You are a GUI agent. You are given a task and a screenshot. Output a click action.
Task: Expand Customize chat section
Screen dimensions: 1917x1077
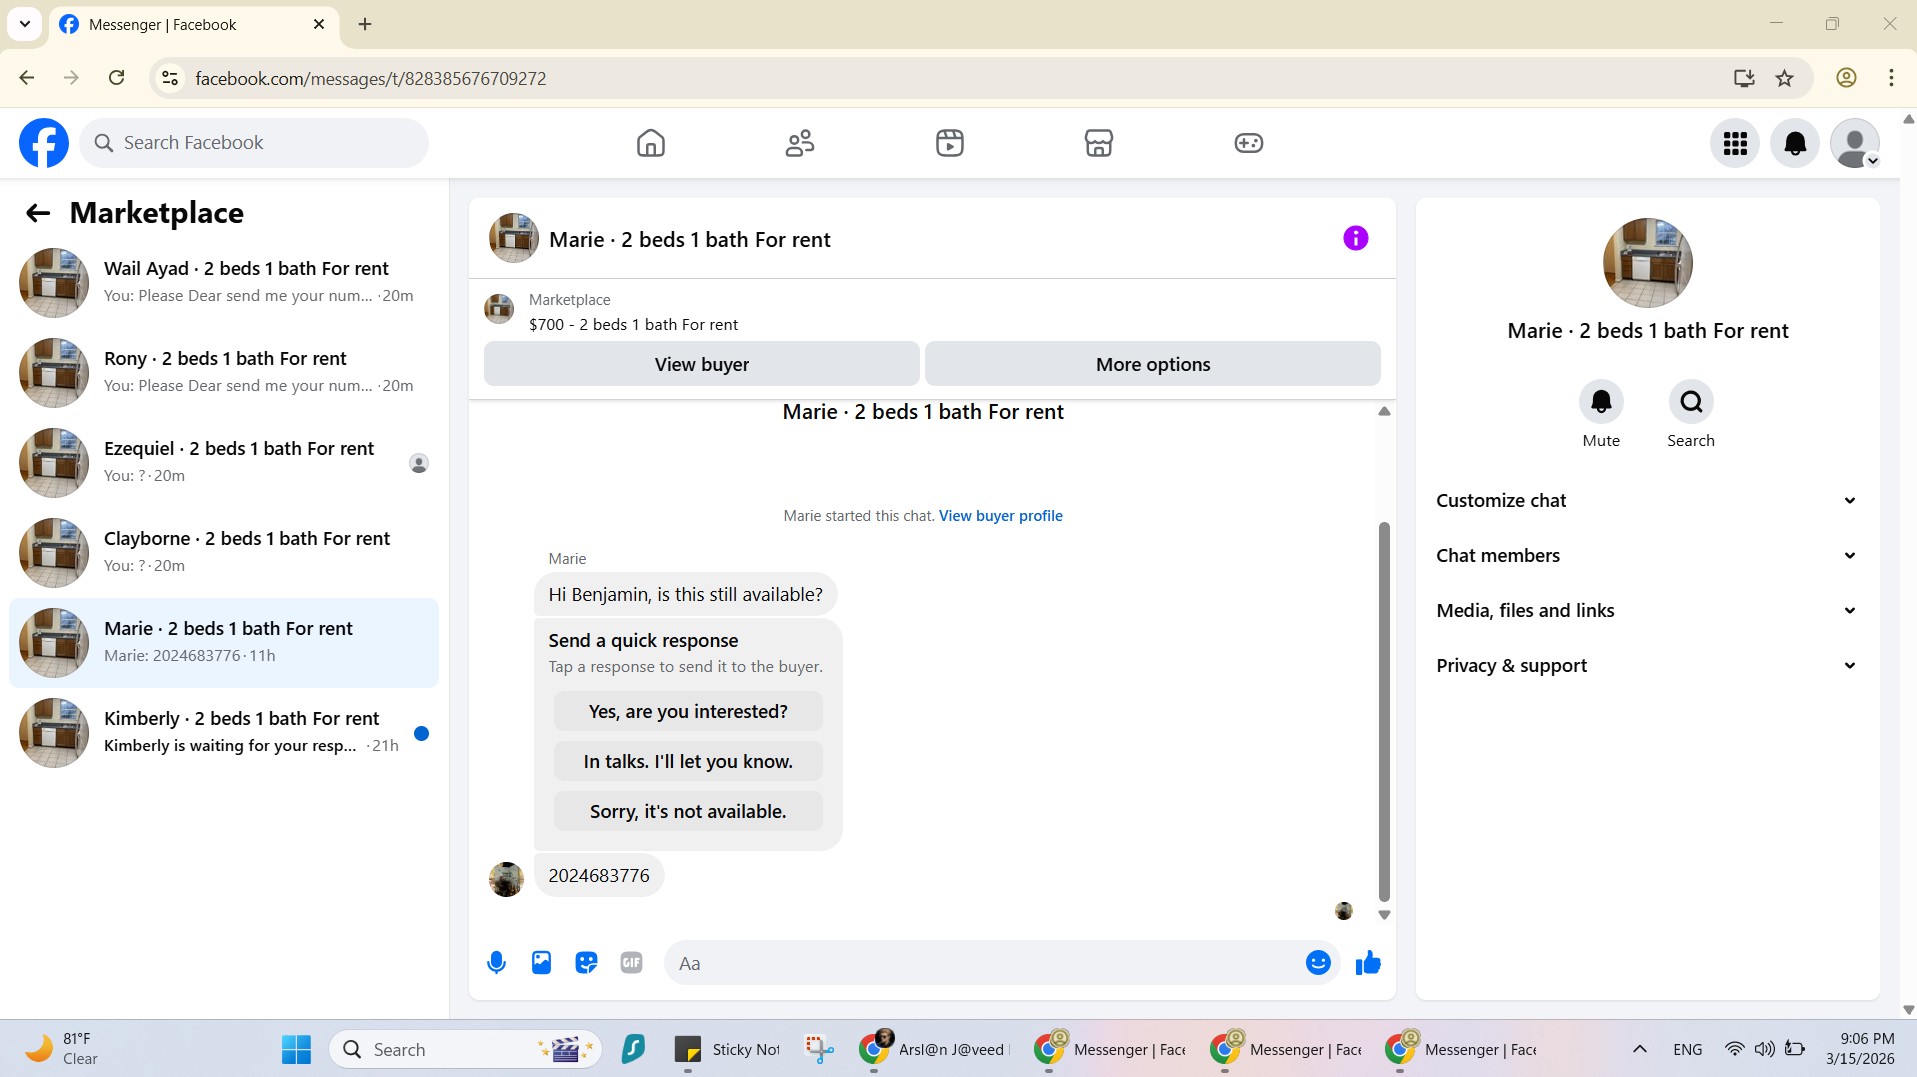point(1647,500)
